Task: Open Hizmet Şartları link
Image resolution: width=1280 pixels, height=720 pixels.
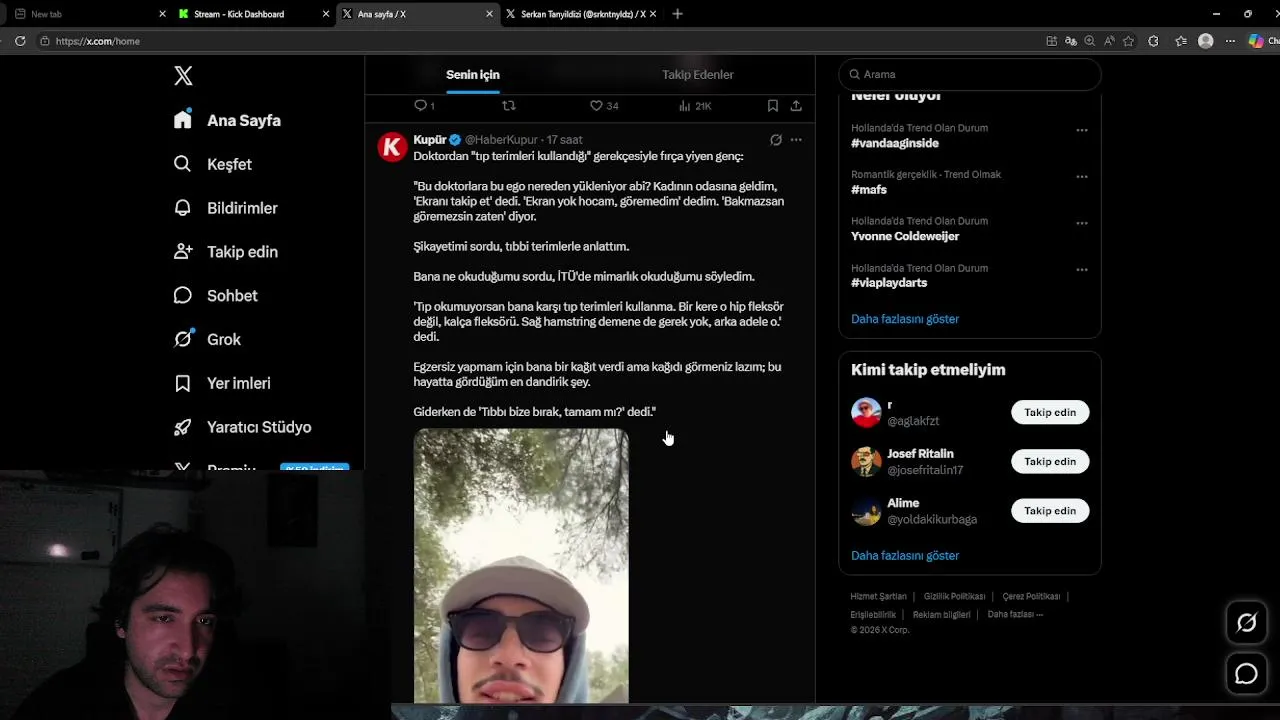Action: (x=878, y=597)
